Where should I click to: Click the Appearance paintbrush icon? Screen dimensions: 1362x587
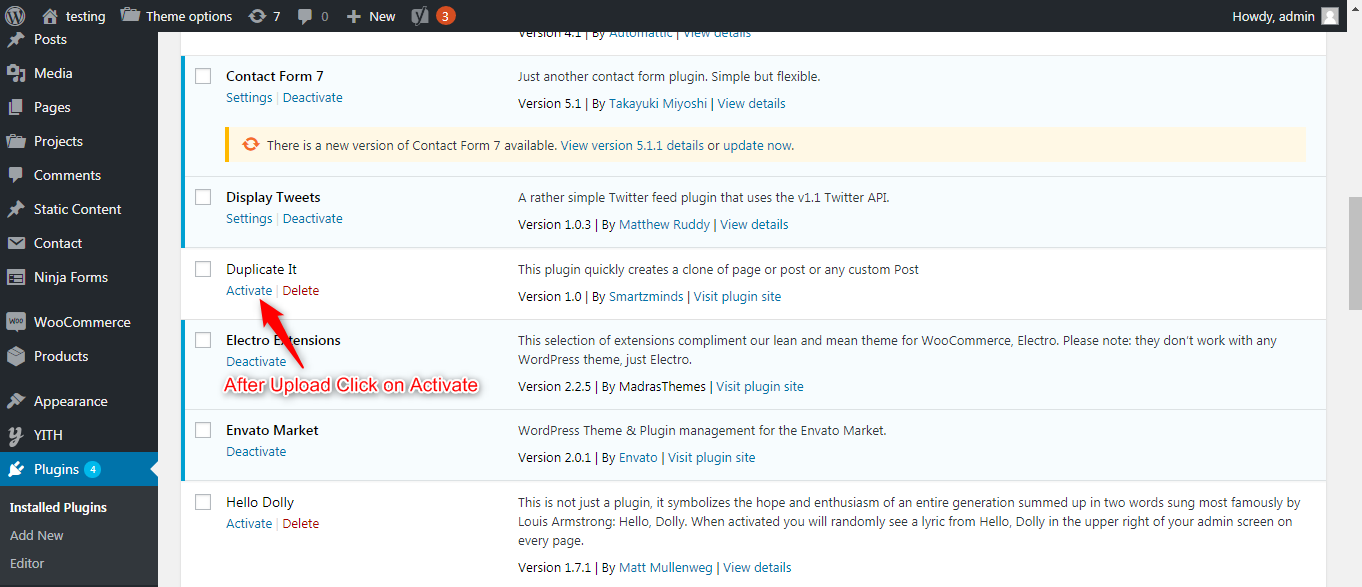(x=16, y=401)
